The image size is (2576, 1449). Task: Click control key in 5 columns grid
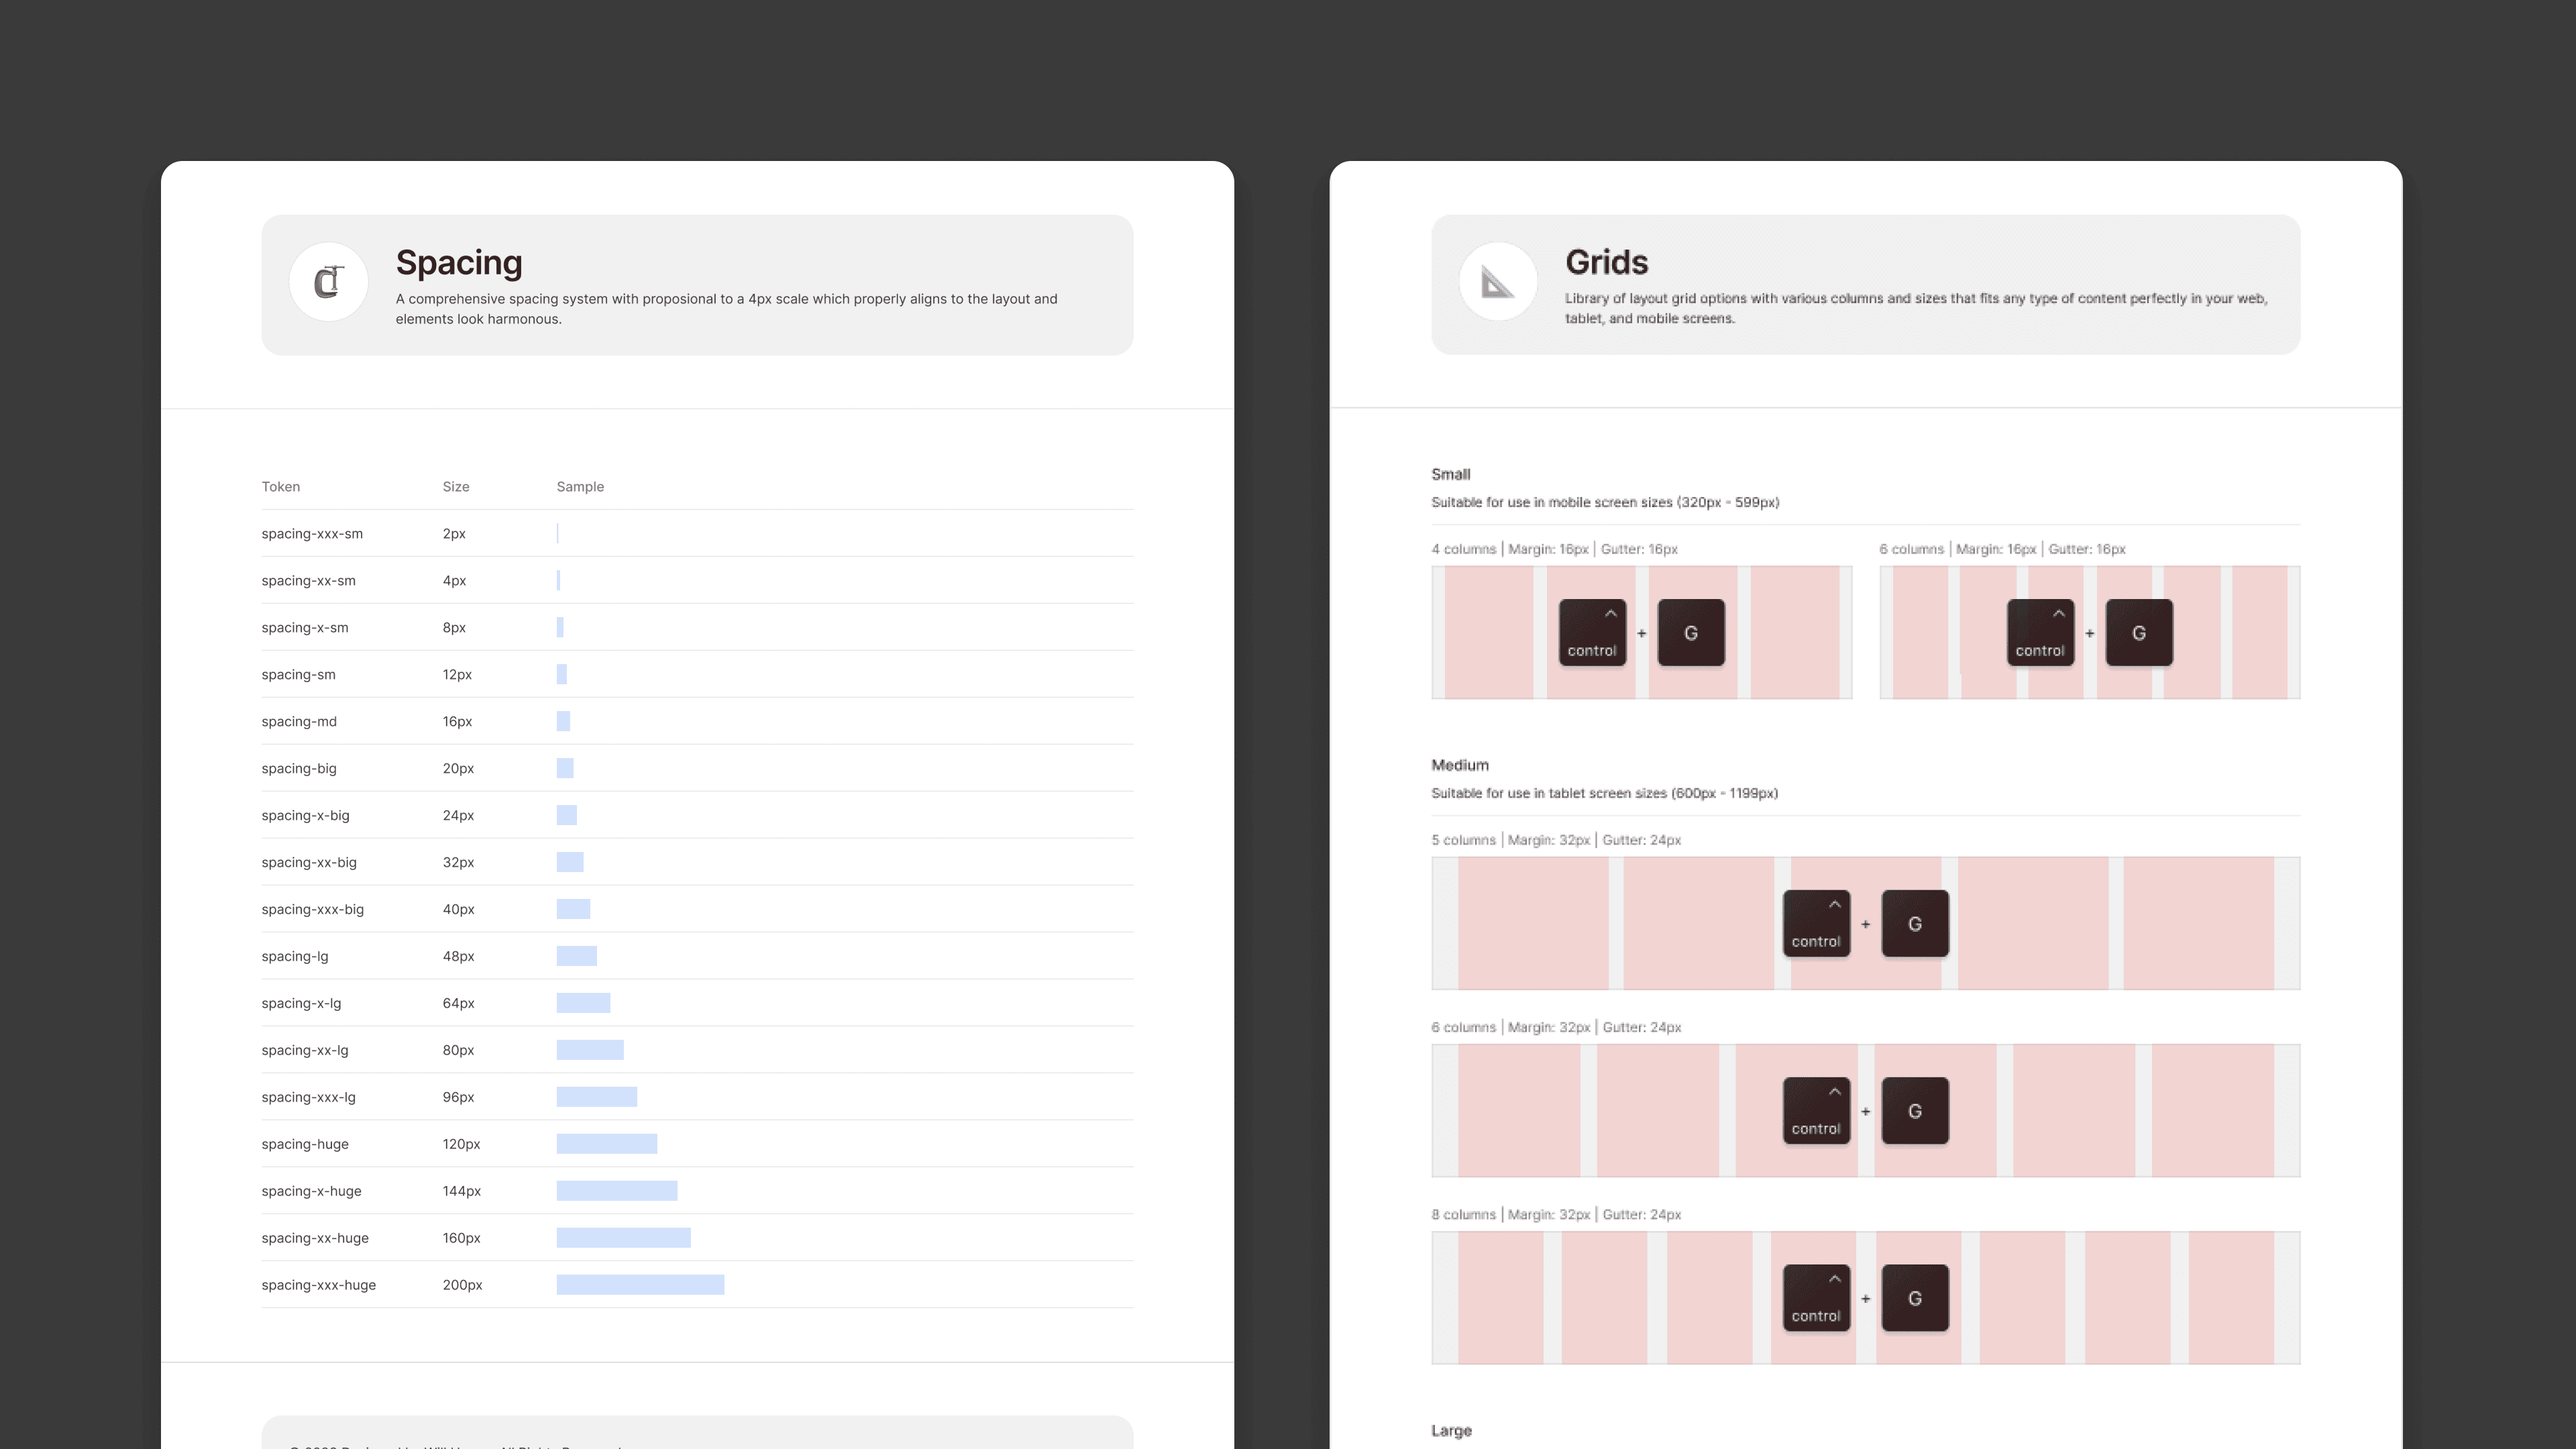(x=1816, y=924)
